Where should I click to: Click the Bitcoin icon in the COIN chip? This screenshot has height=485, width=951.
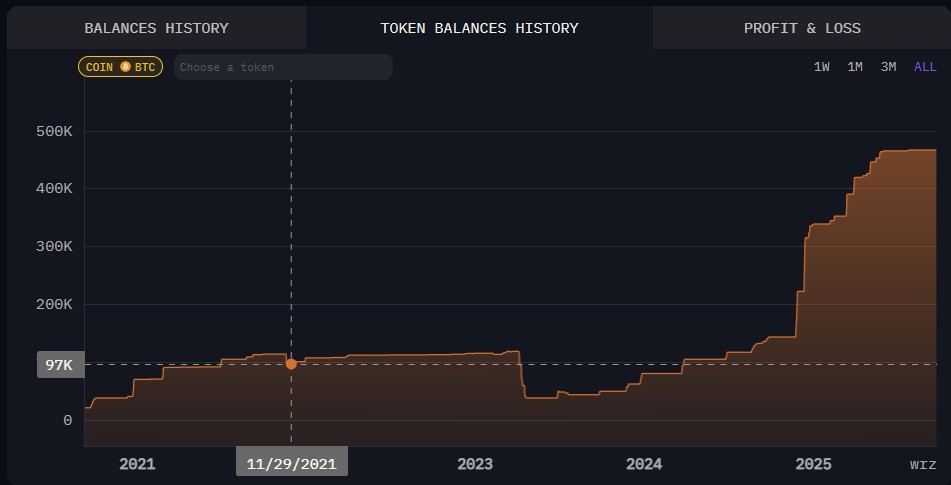pyautogui.click(x=125, y=67)
